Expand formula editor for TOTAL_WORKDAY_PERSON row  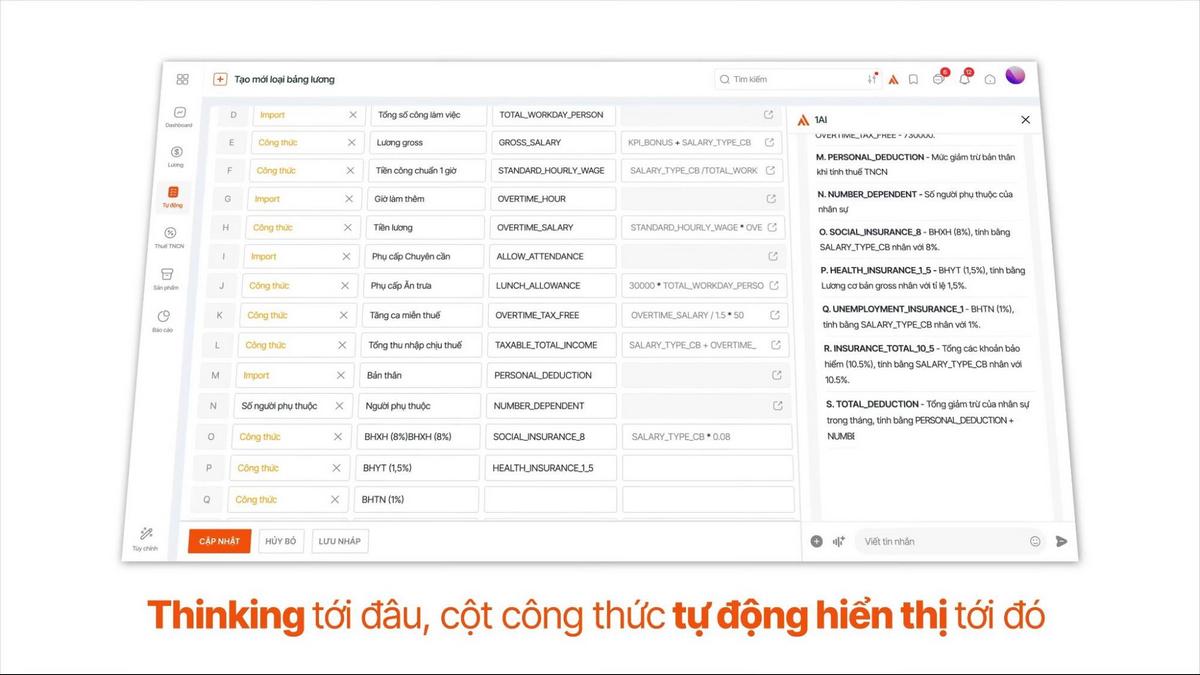[x=770, y=115]
